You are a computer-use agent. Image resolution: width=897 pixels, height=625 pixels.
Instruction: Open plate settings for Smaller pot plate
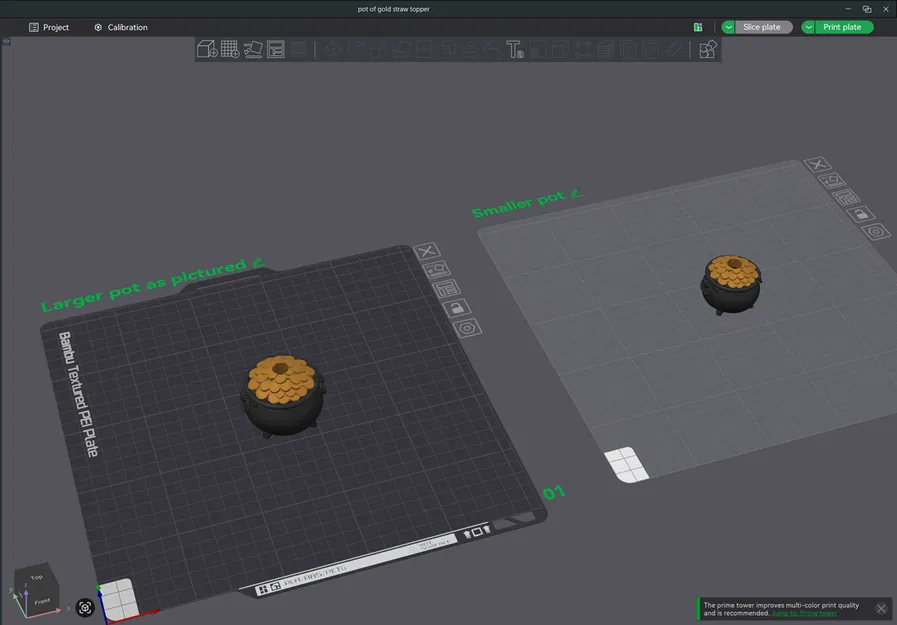[876, 232]
